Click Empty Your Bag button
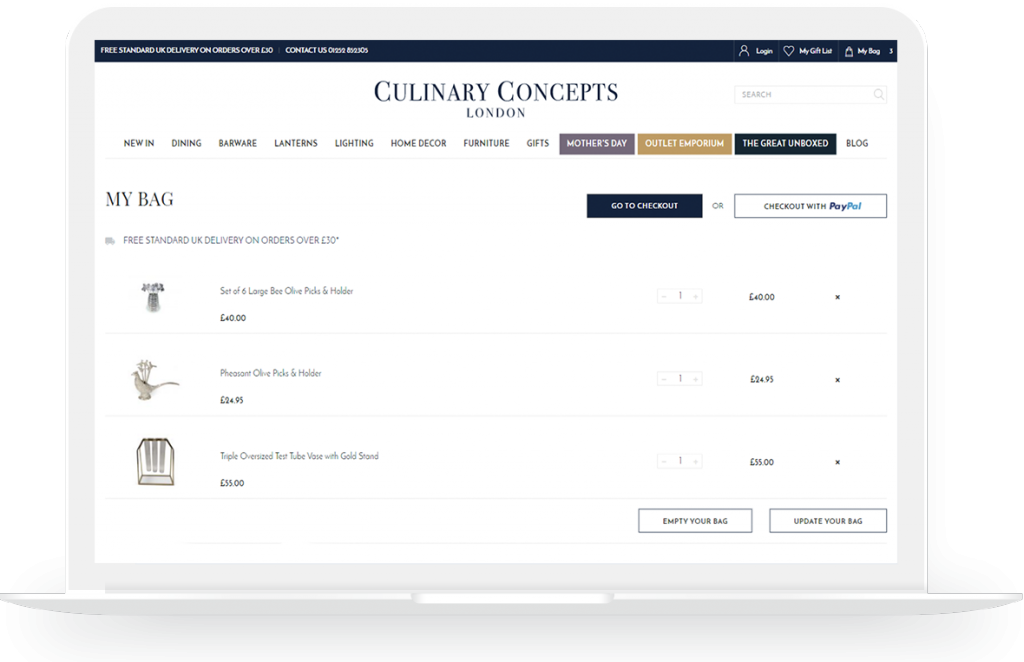 click(x=694, y=521)
